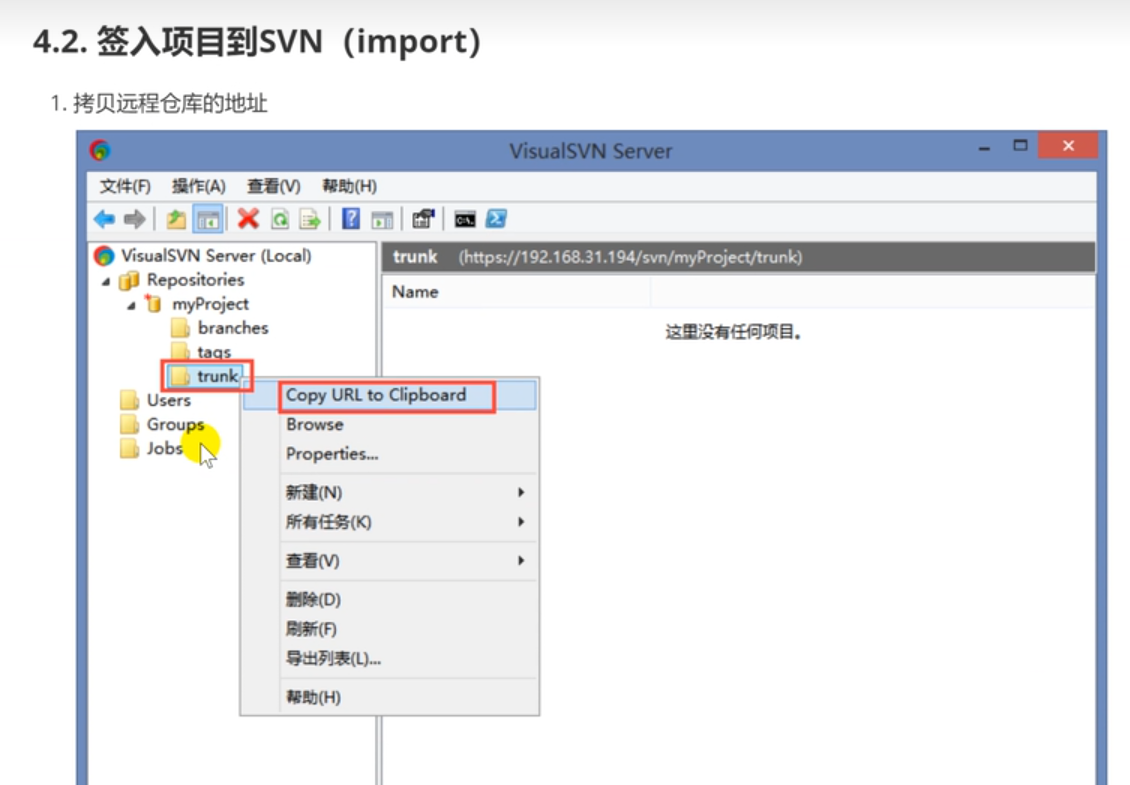Expand the 所有任务(K) submenu arrow
This screenshot has height=785, width=1130.
click(521, 522)
